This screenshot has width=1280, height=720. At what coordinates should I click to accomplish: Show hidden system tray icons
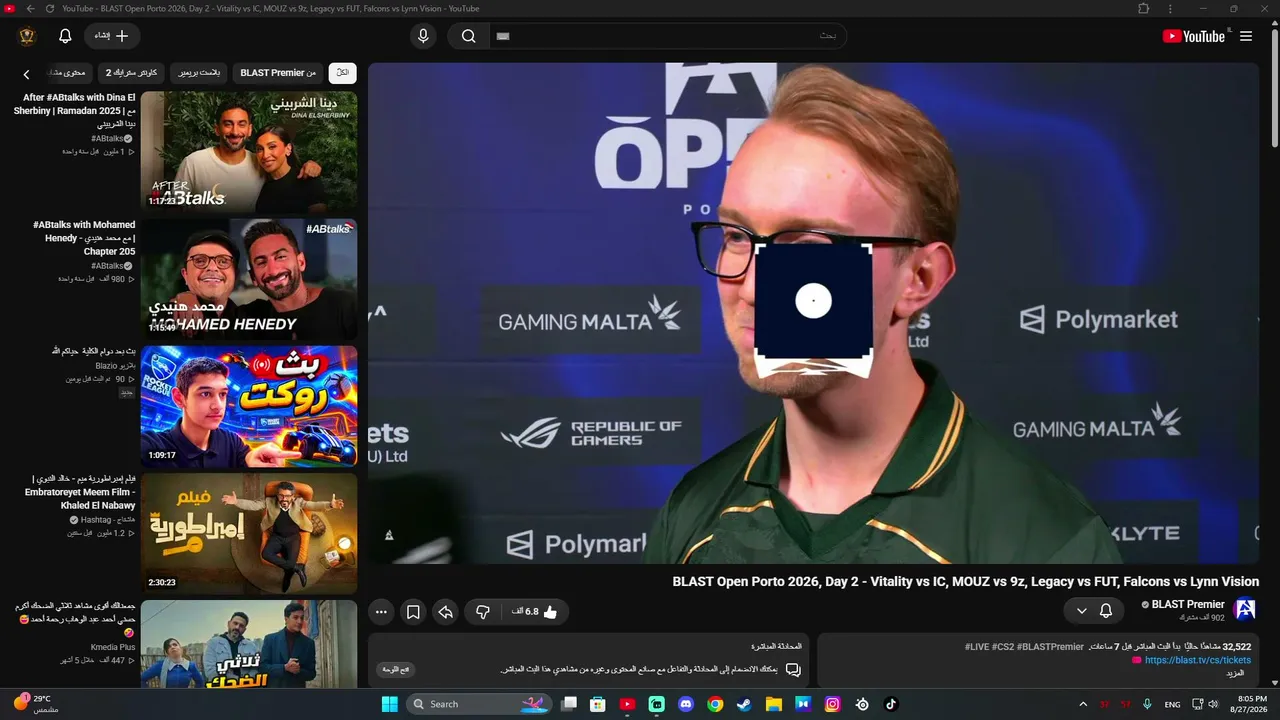pos(1083,704)
